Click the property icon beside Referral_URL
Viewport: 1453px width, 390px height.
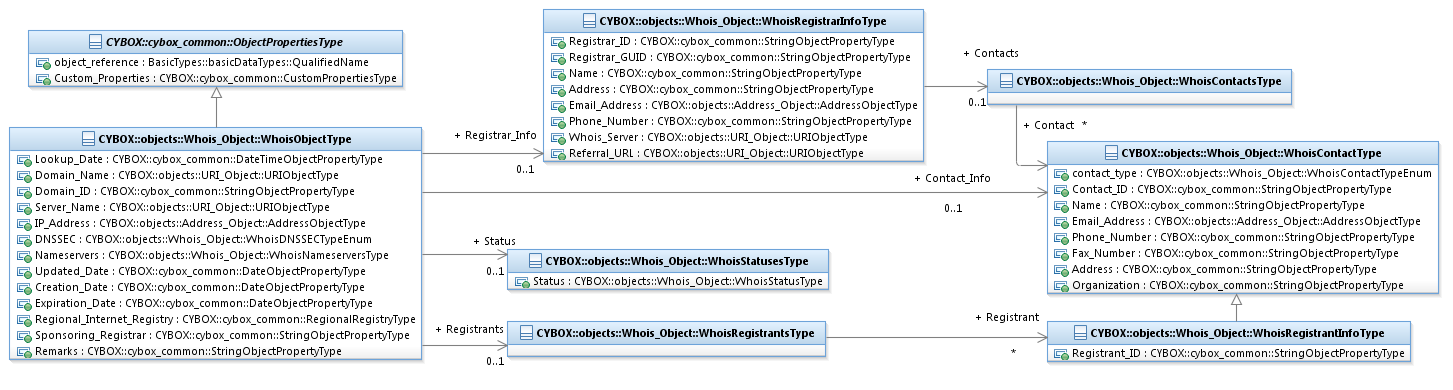click(x=559, y=153)
